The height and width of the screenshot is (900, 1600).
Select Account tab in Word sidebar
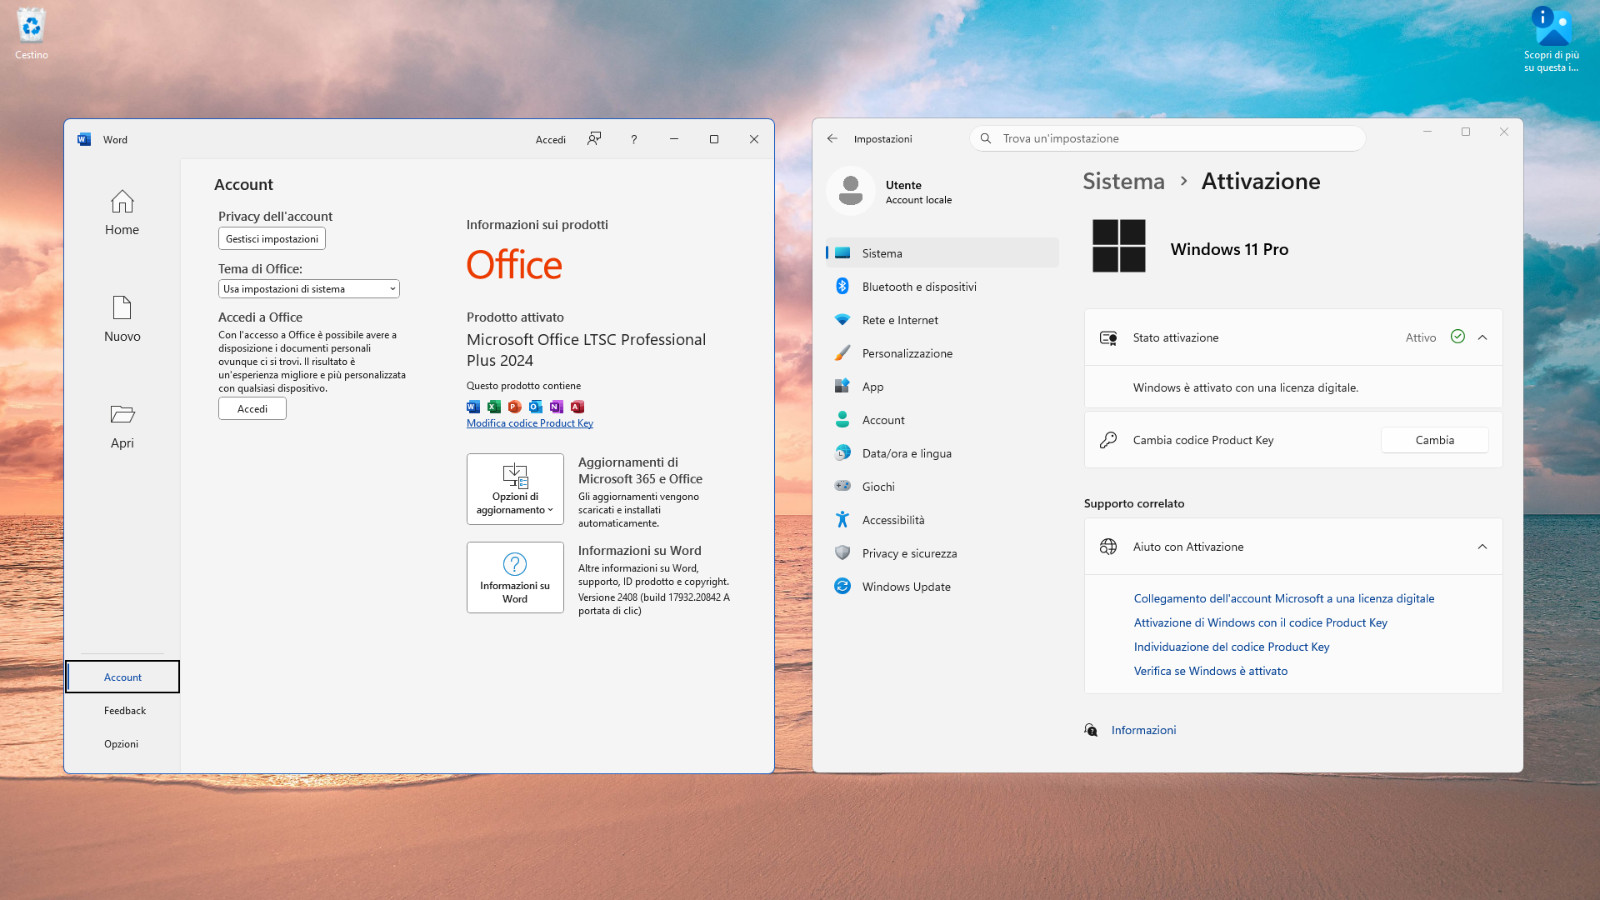pos(123,677)
